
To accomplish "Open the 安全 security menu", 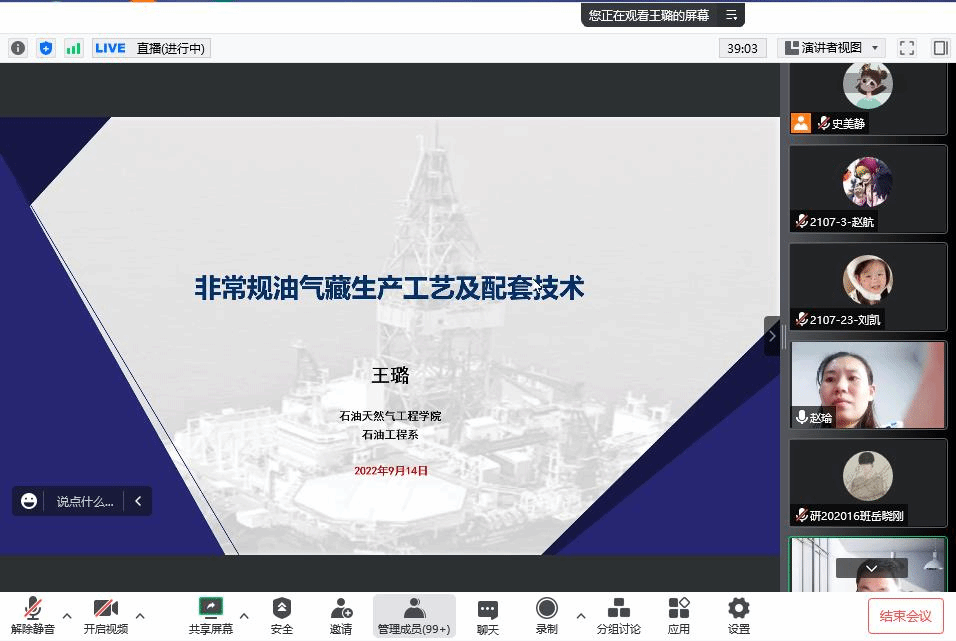I will click(x=282, y=616).
